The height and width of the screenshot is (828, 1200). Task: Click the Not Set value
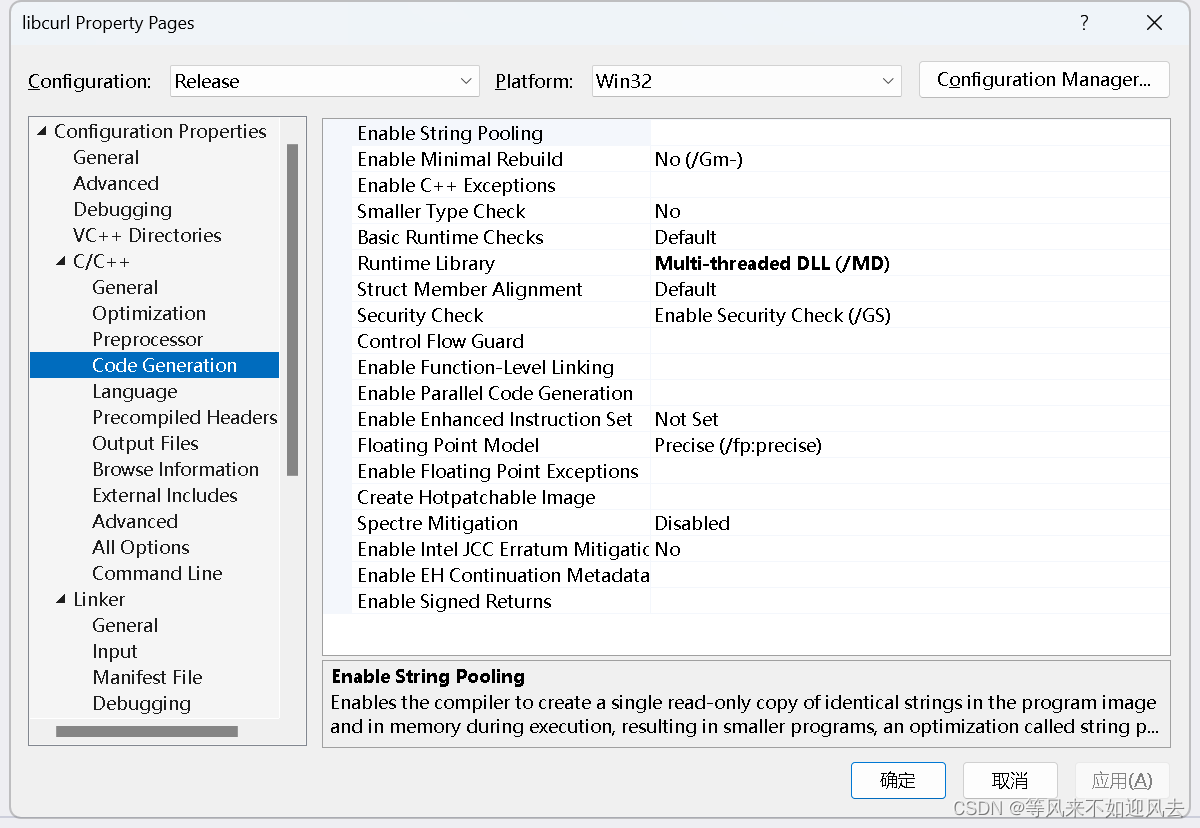(686, 419)
